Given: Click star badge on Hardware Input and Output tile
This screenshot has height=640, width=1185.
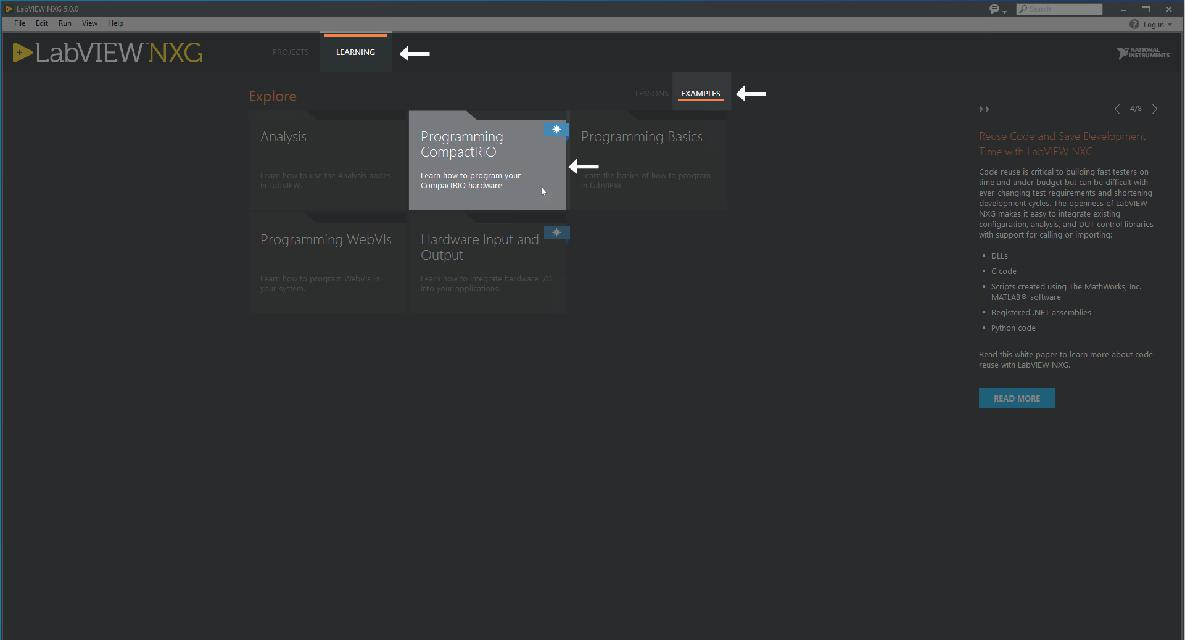Looking at the screenshot, I should tap(556, 232).
